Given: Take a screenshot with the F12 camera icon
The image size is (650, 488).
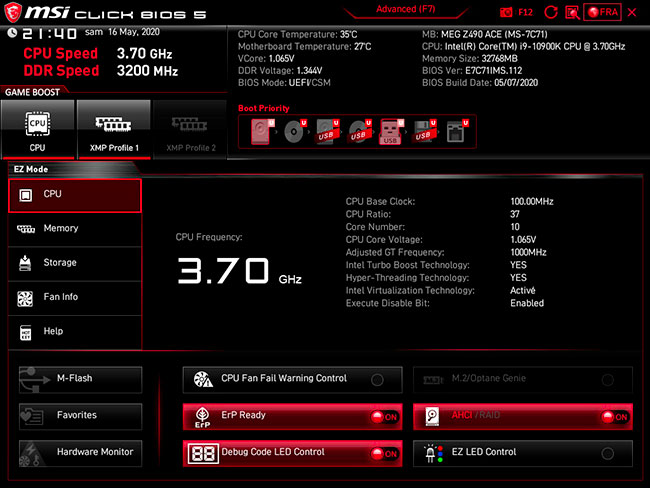Looking at the screenshot, I should (506, 12).
